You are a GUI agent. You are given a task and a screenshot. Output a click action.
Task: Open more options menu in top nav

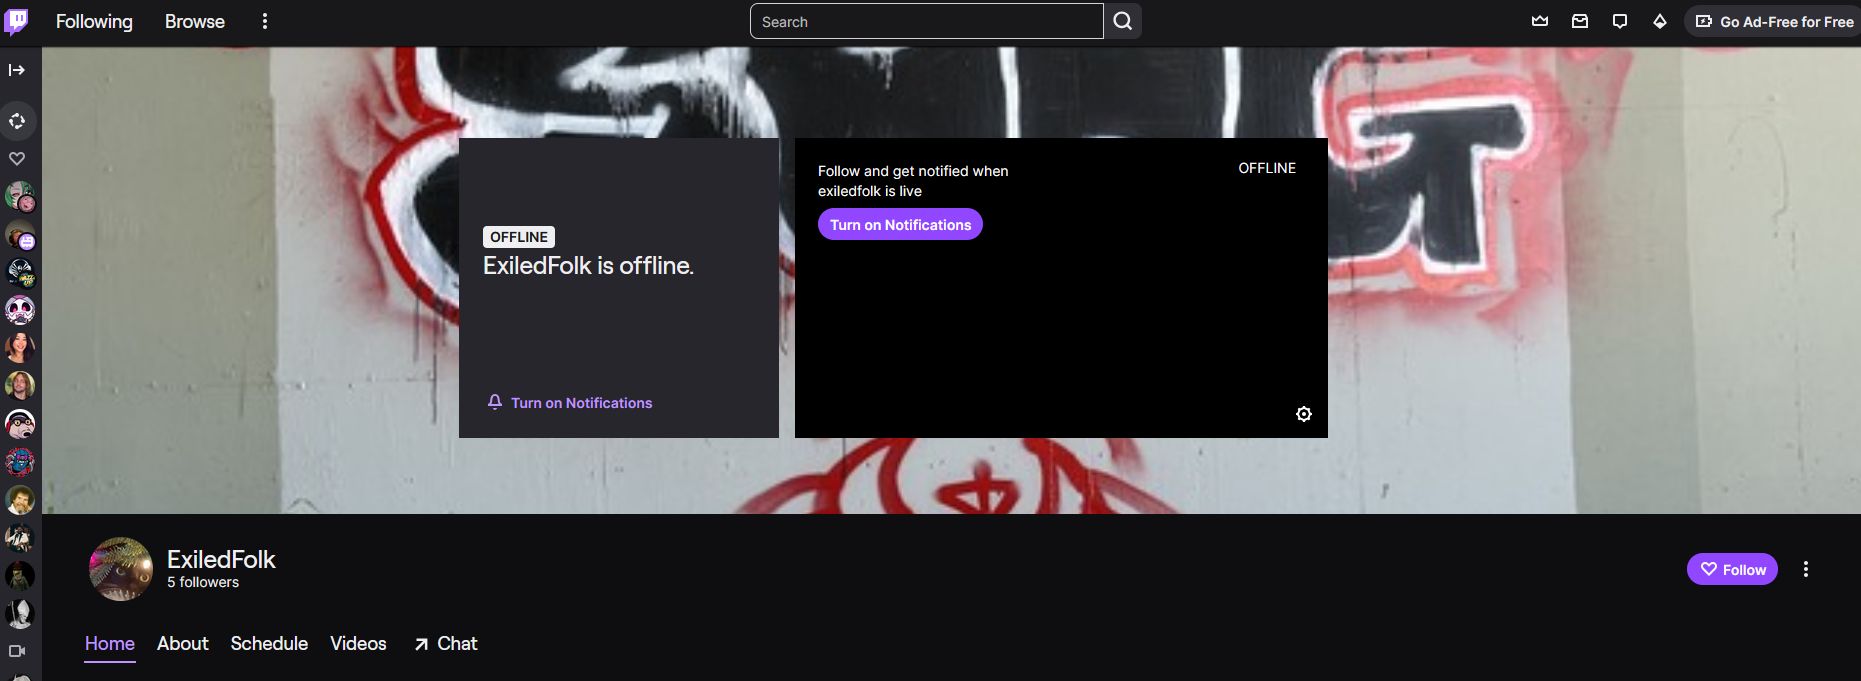click(265, 21)
